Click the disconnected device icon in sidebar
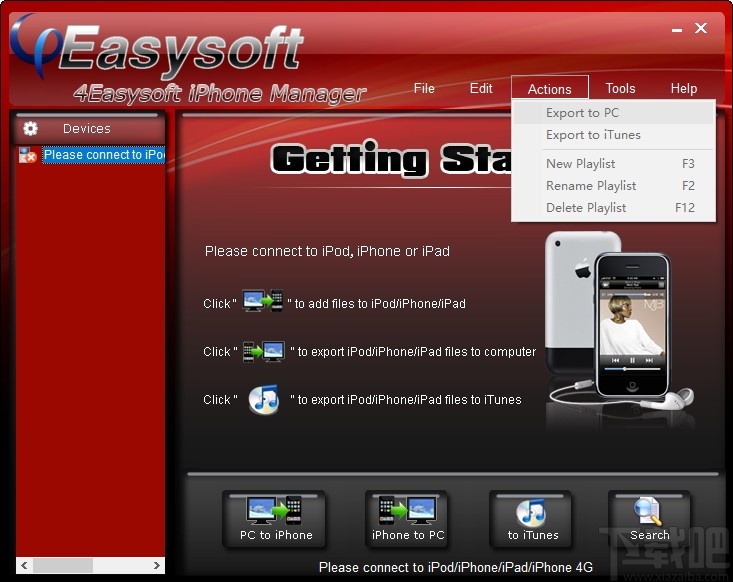733x582 pixels. point(27,155)
